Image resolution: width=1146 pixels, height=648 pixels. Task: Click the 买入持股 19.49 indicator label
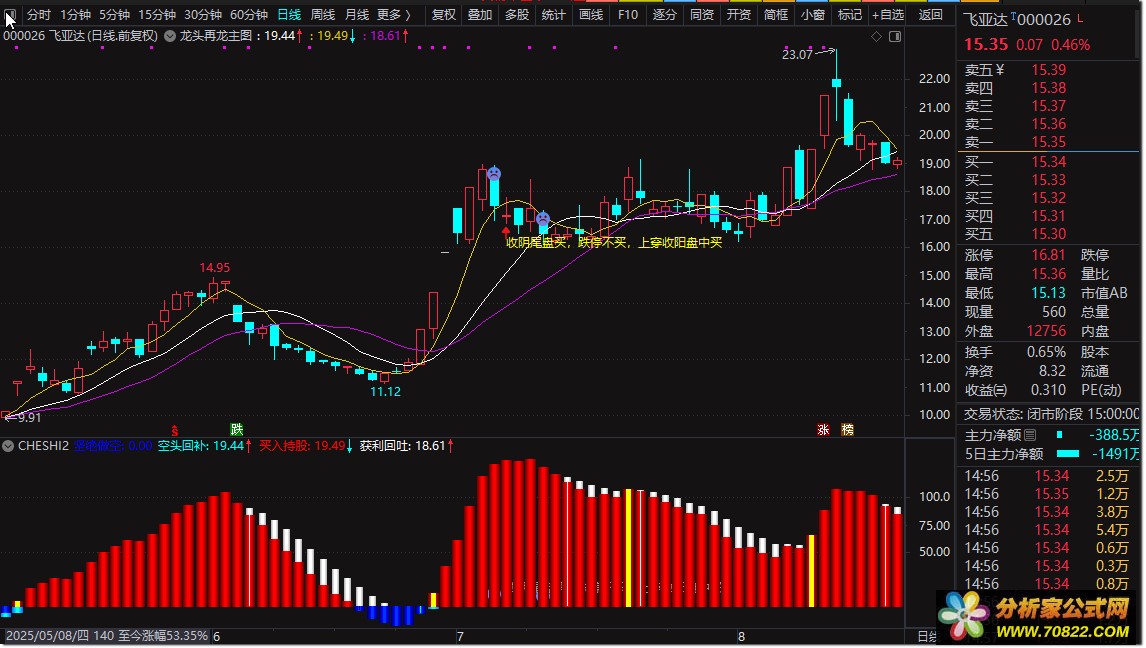(306, 446)
